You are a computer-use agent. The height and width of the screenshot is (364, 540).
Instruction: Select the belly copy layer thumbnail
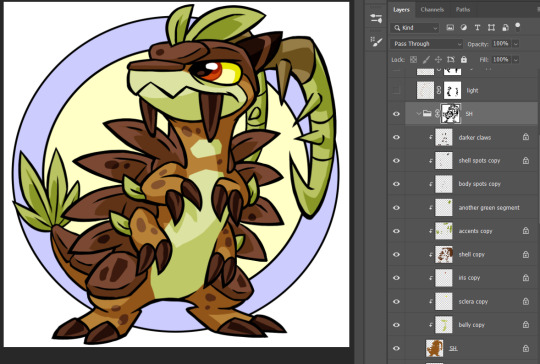coord(444,325)
